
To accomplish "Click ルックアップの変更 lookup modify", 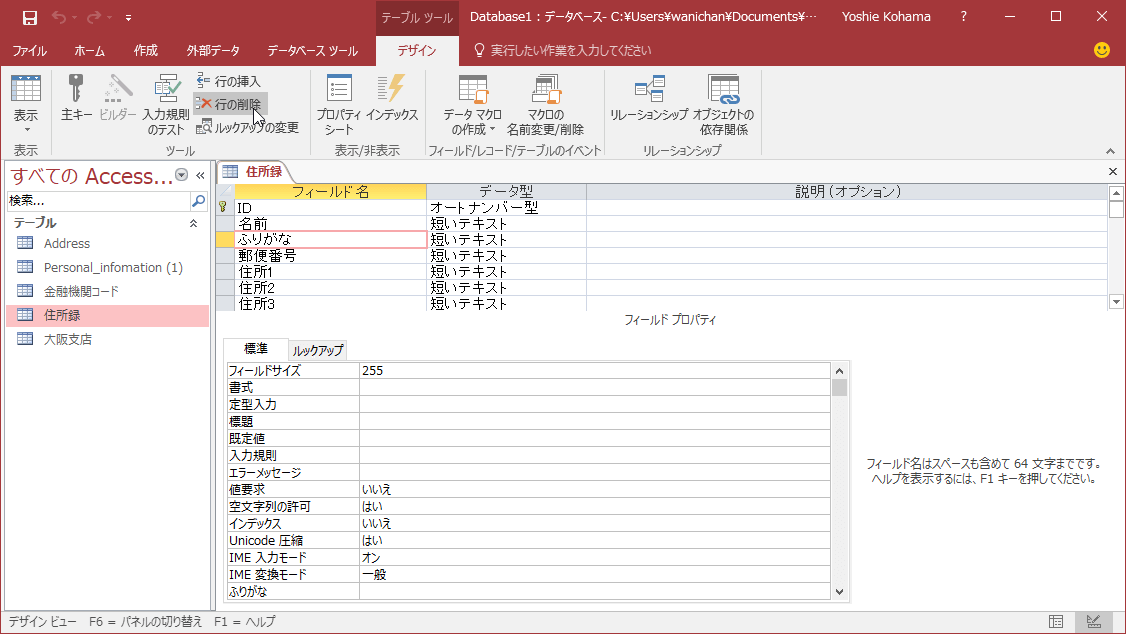I will pyautogui.click(x=247, y=128).
